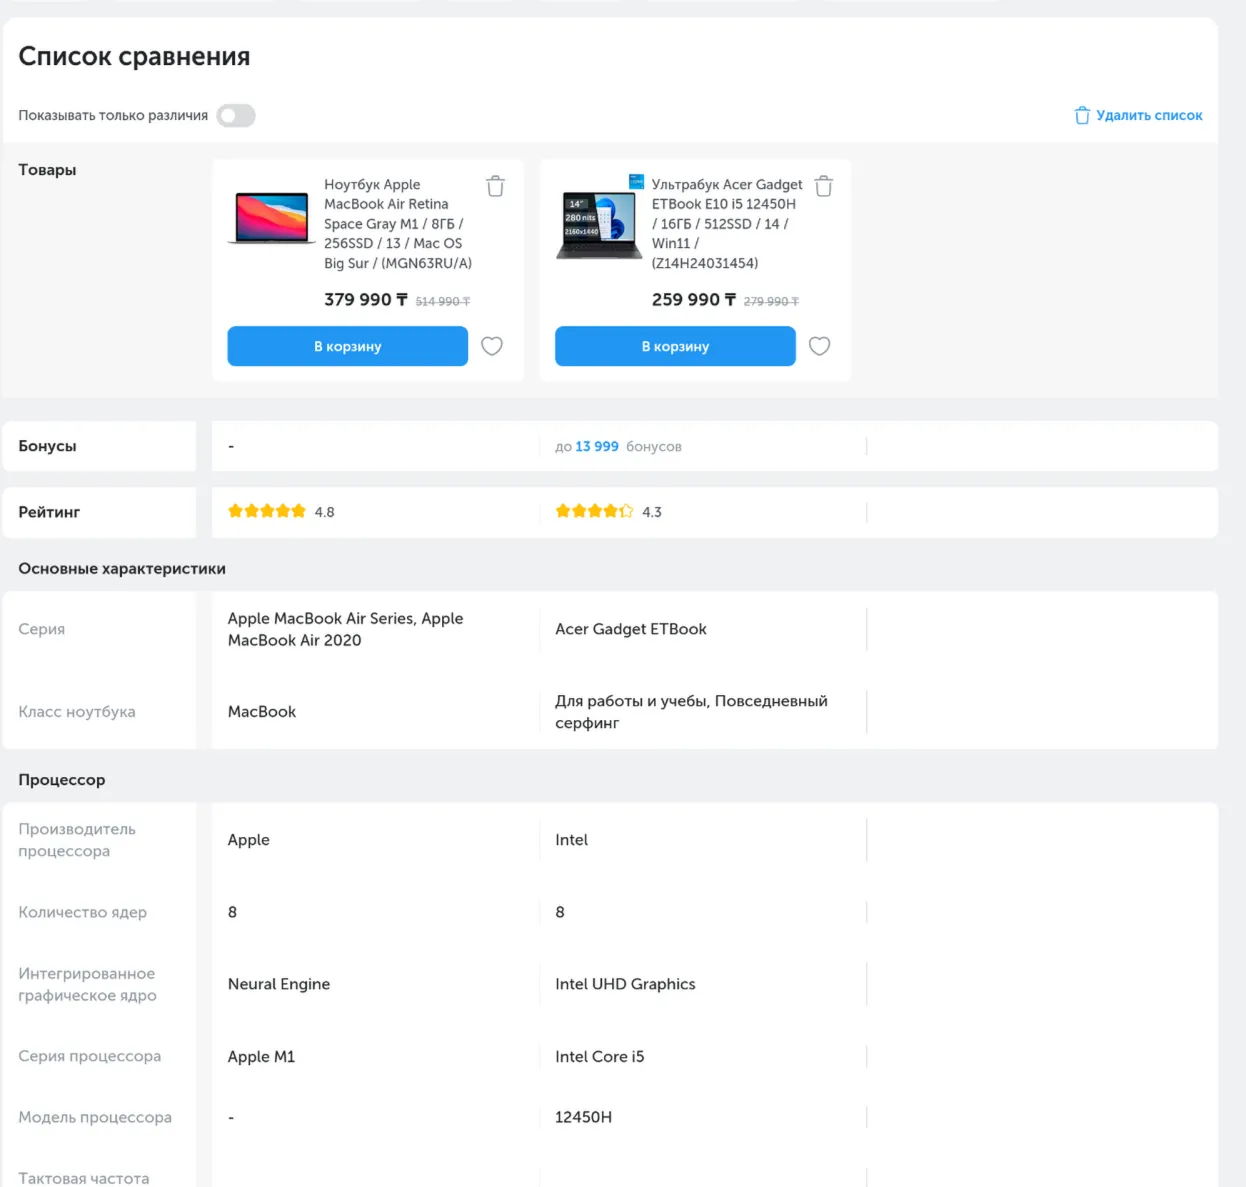Add the Acer ETBook to cart

click(675, 346)
